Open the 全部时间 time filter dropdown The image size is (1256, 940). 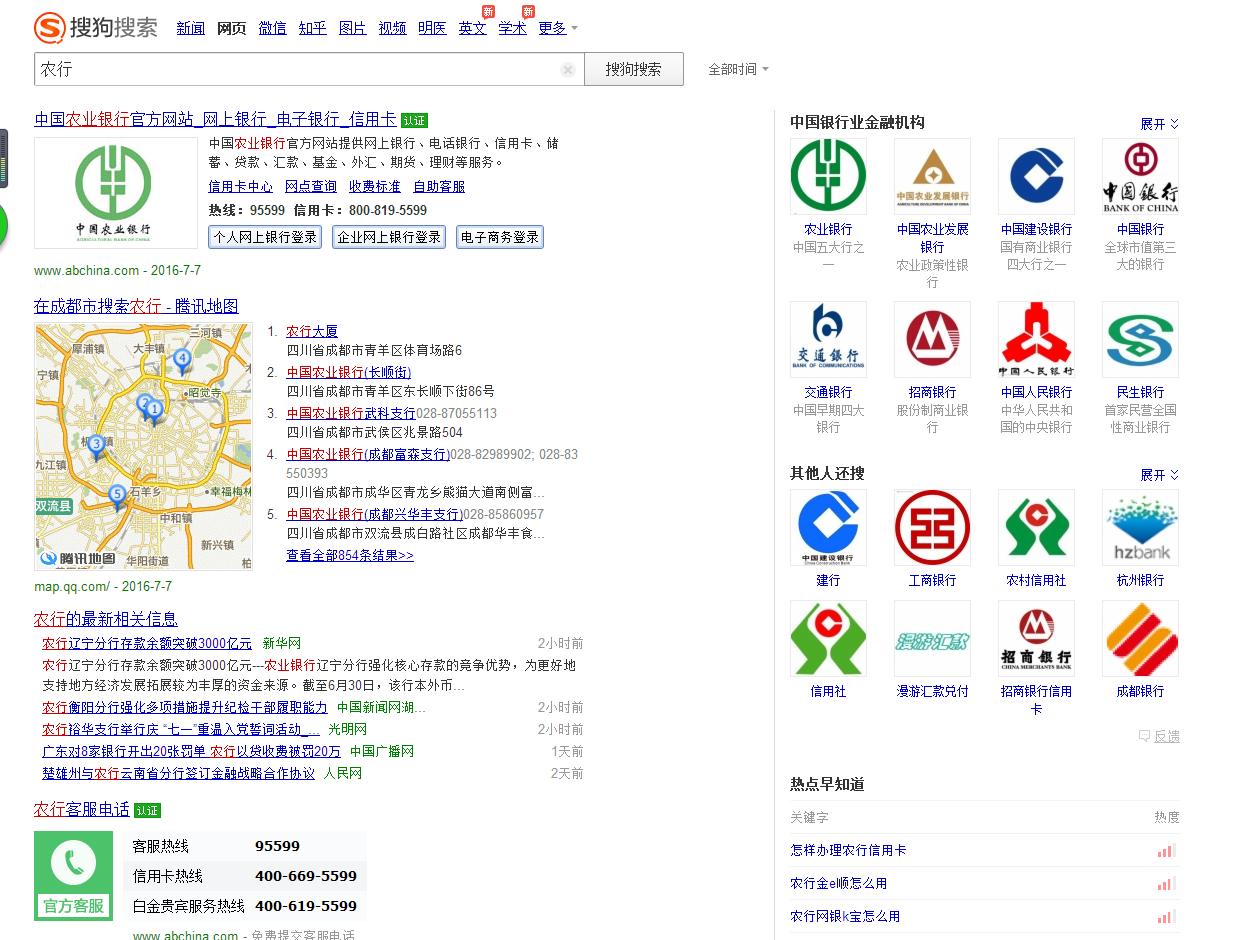click(x=738, y=70)
